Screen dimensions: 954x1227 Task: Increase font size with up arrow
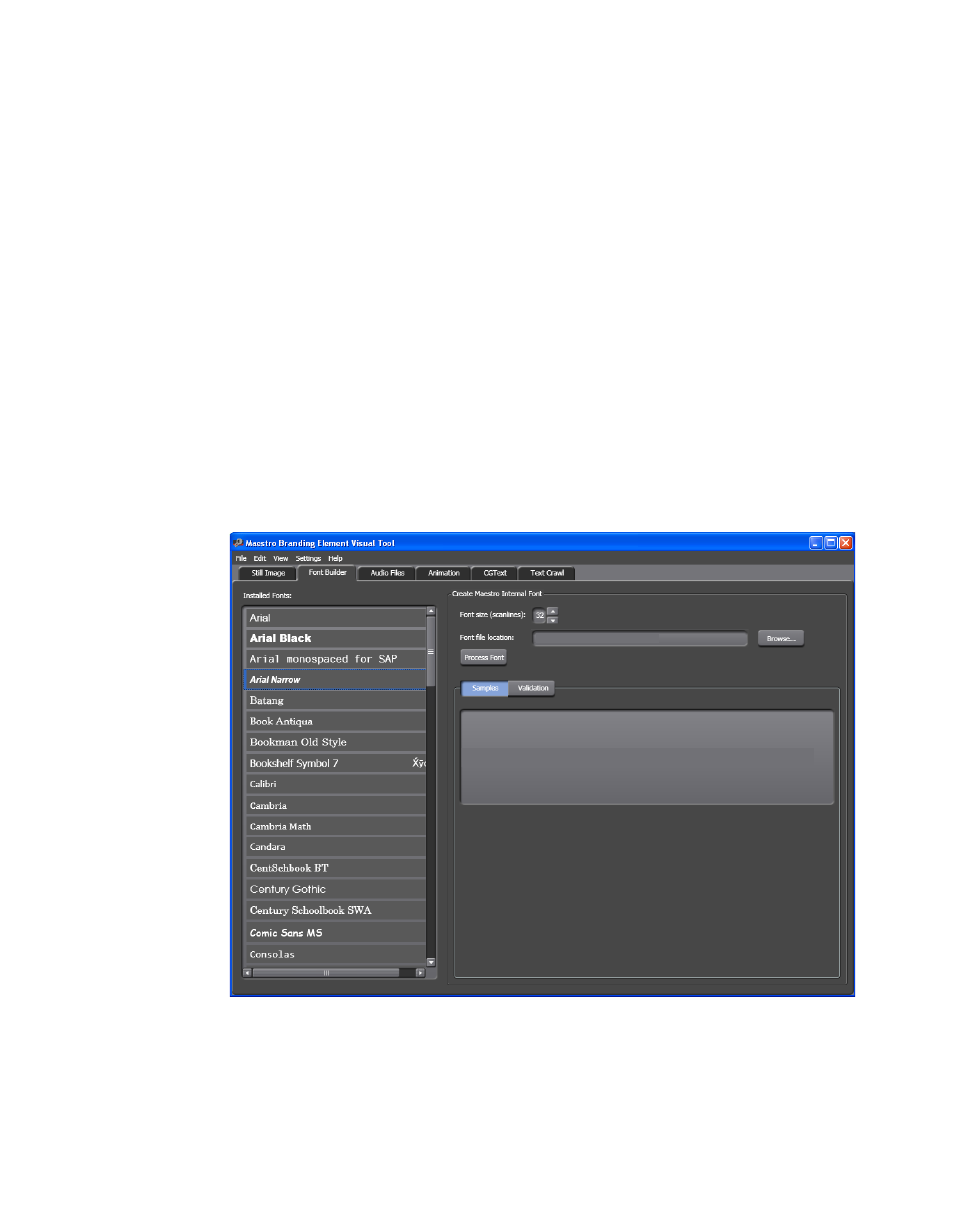[x=552, y=611]
